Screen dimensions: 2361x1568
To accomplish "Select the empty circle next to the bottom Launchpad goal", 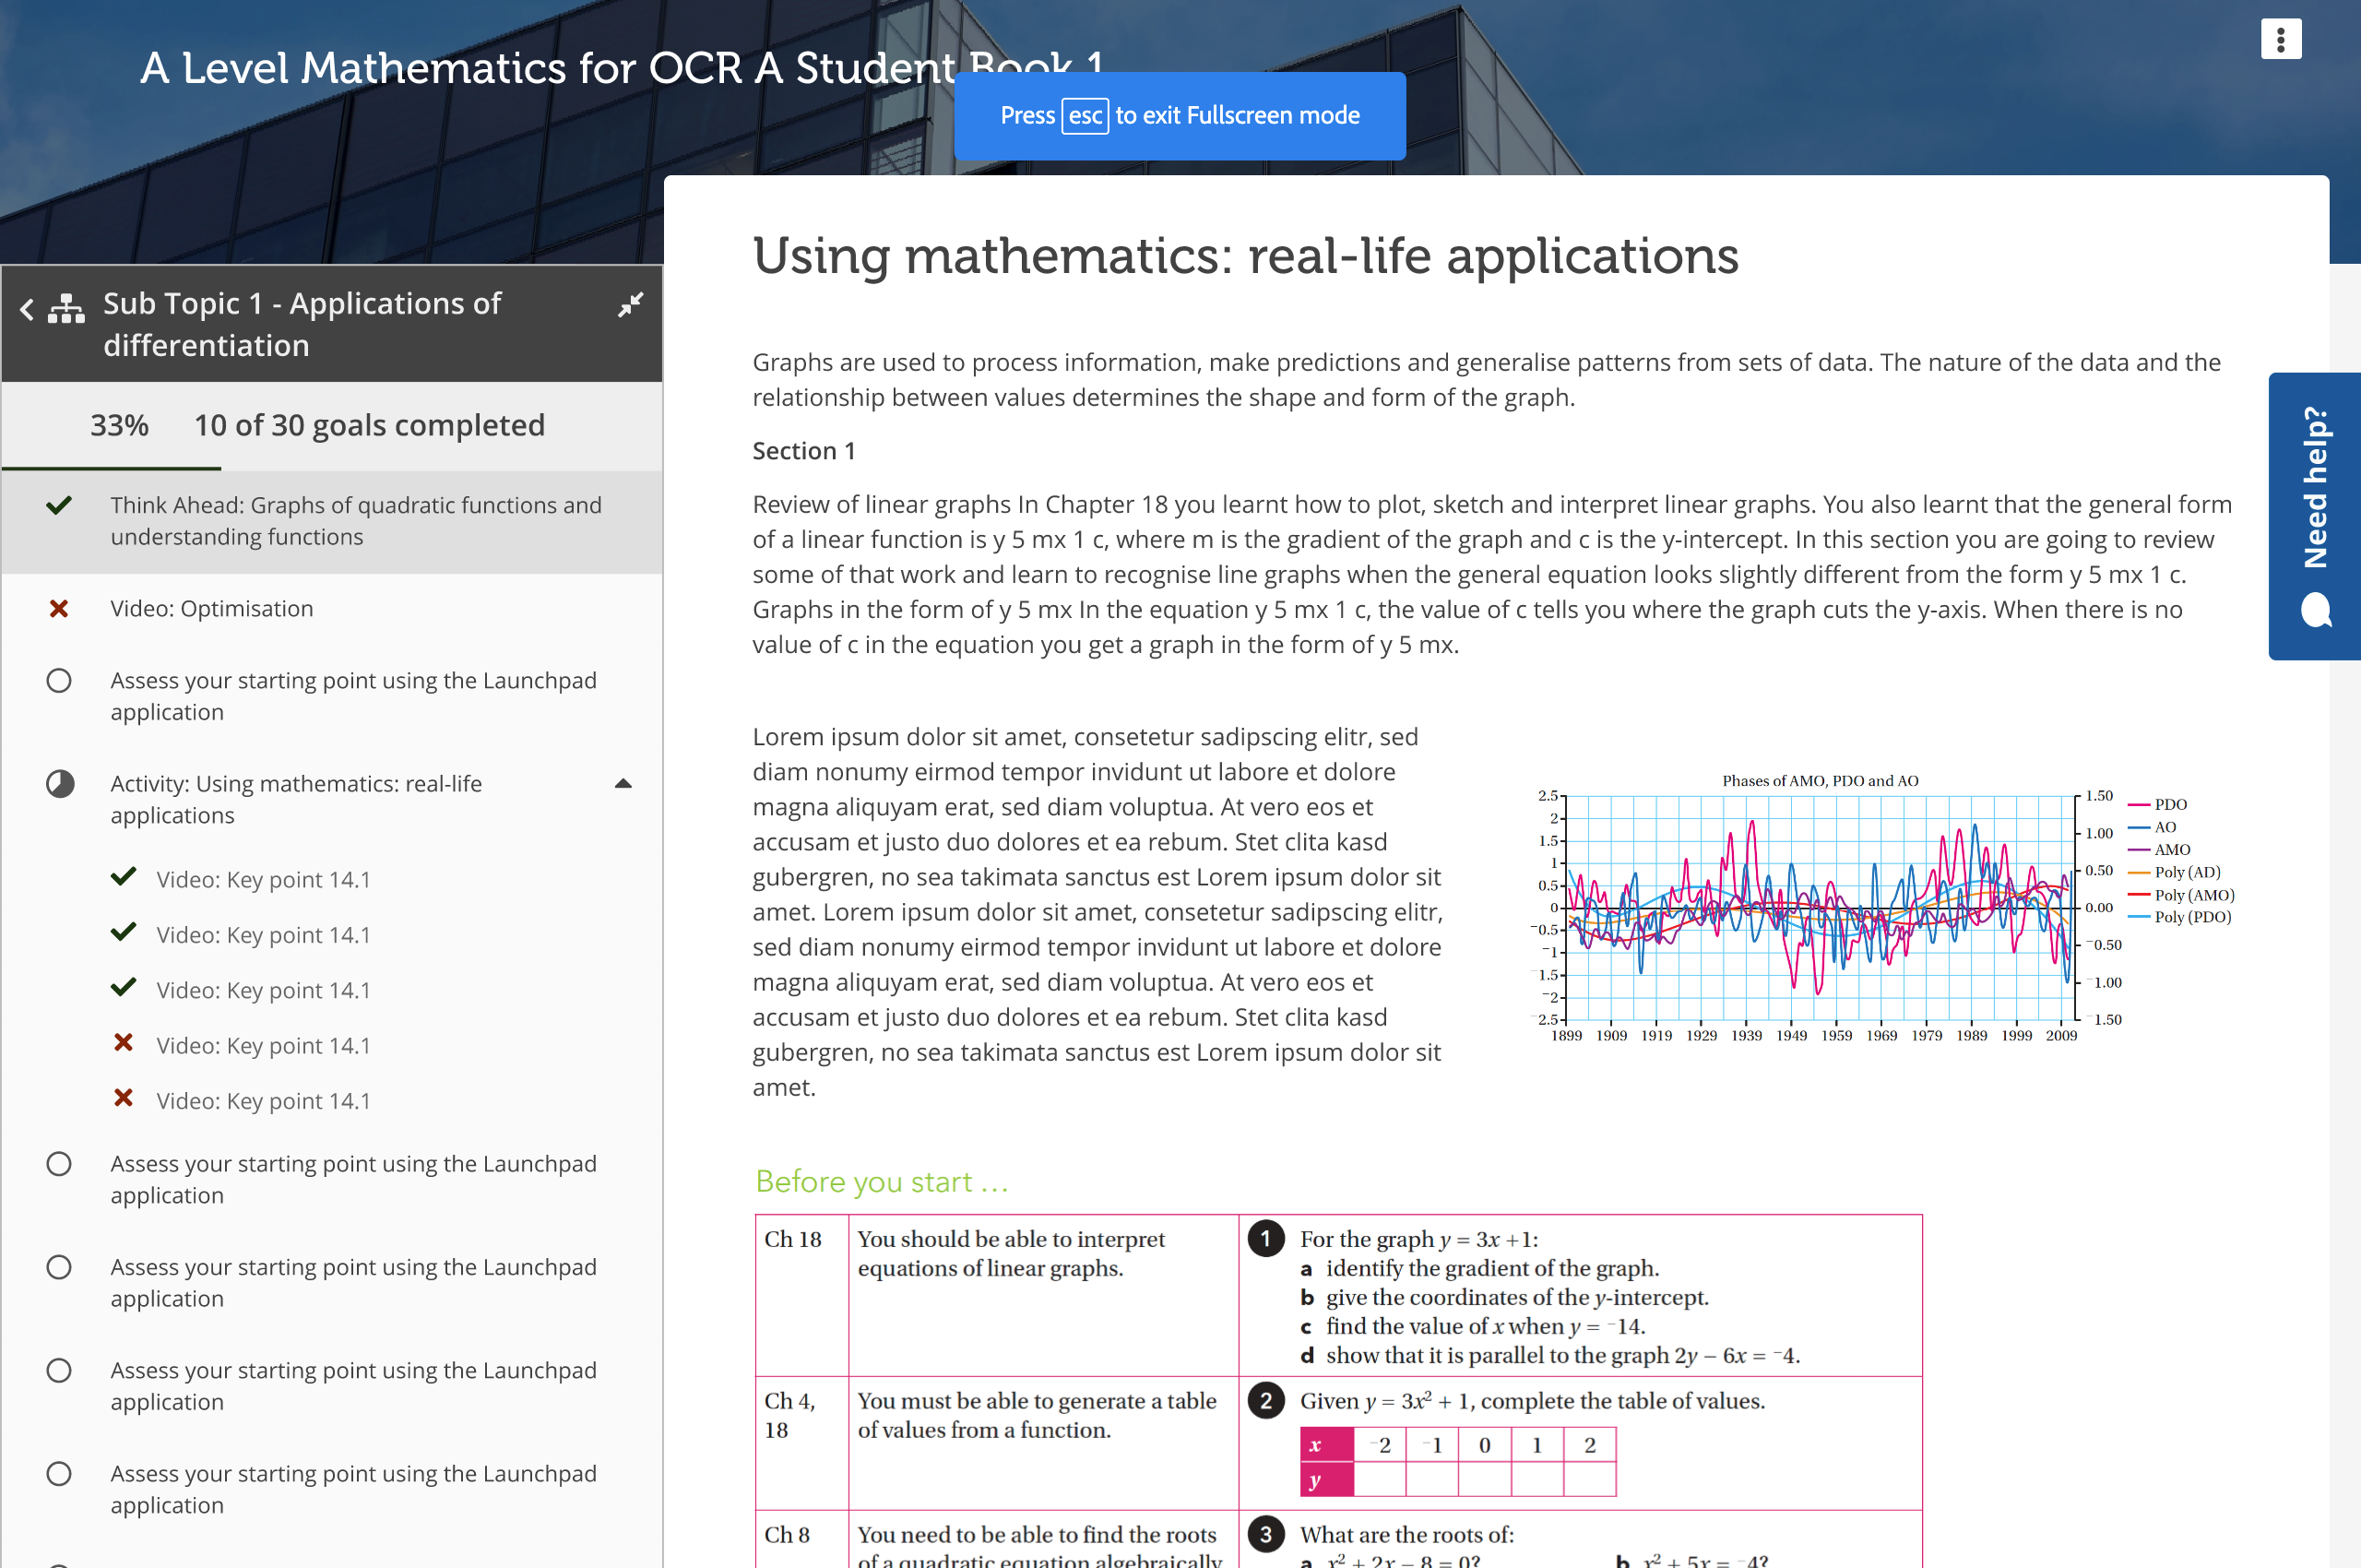I will [59, 1473].
